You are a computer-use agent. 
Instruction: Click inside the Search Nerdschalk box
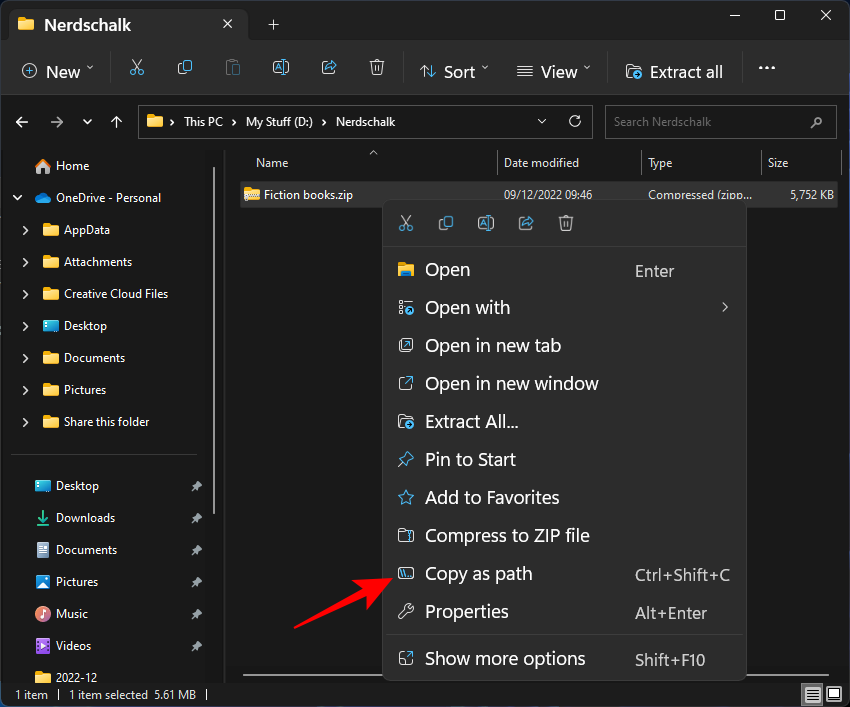point(710,121)
